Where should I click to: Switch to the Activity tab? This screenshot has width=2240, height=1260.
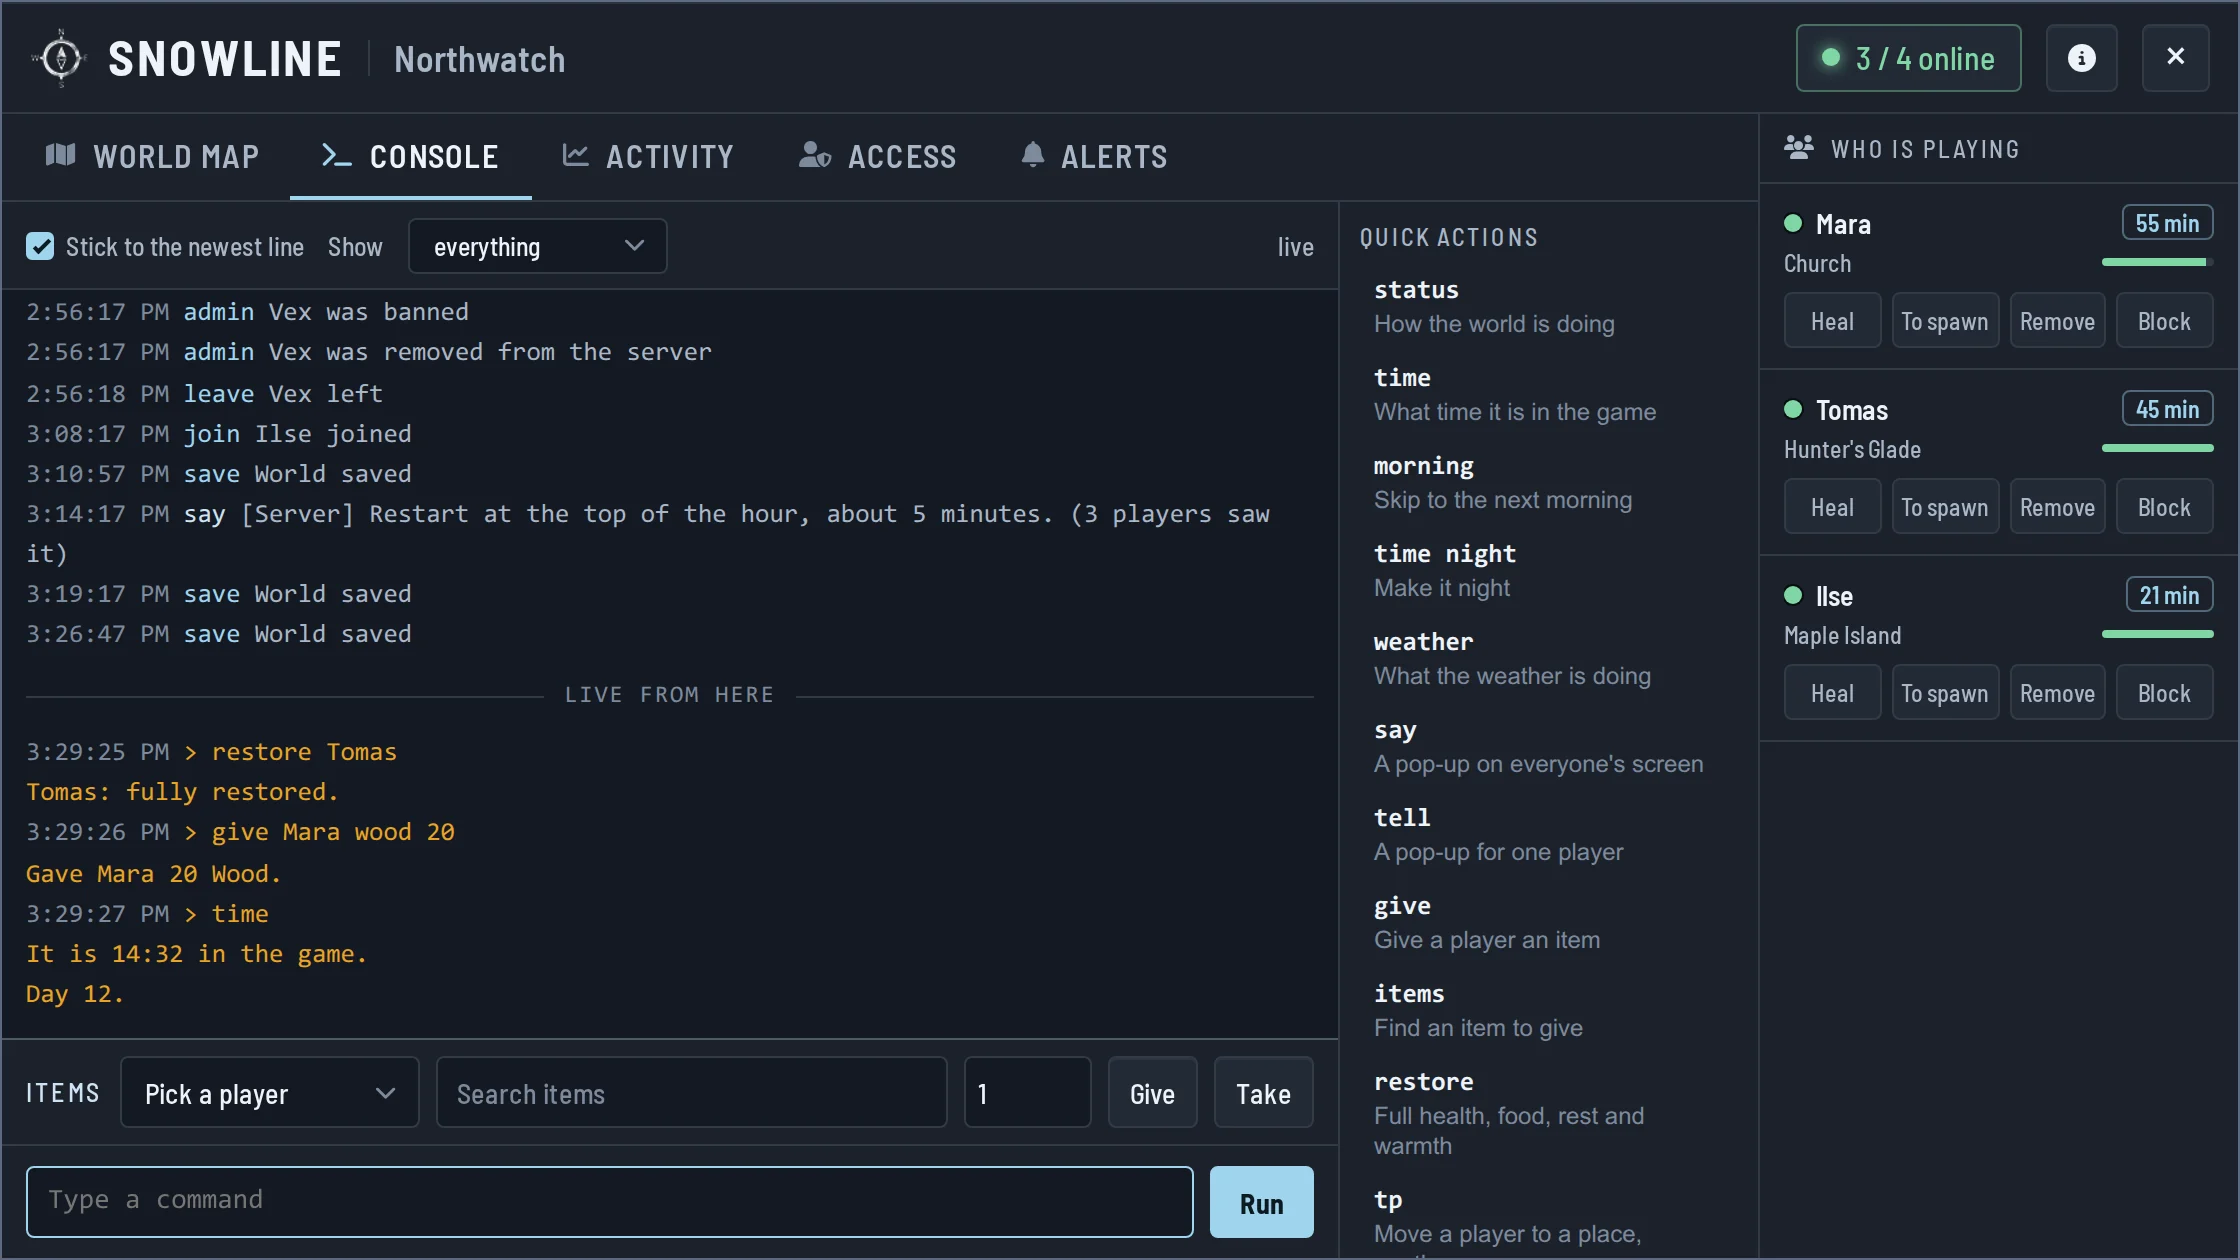[648, 156]
